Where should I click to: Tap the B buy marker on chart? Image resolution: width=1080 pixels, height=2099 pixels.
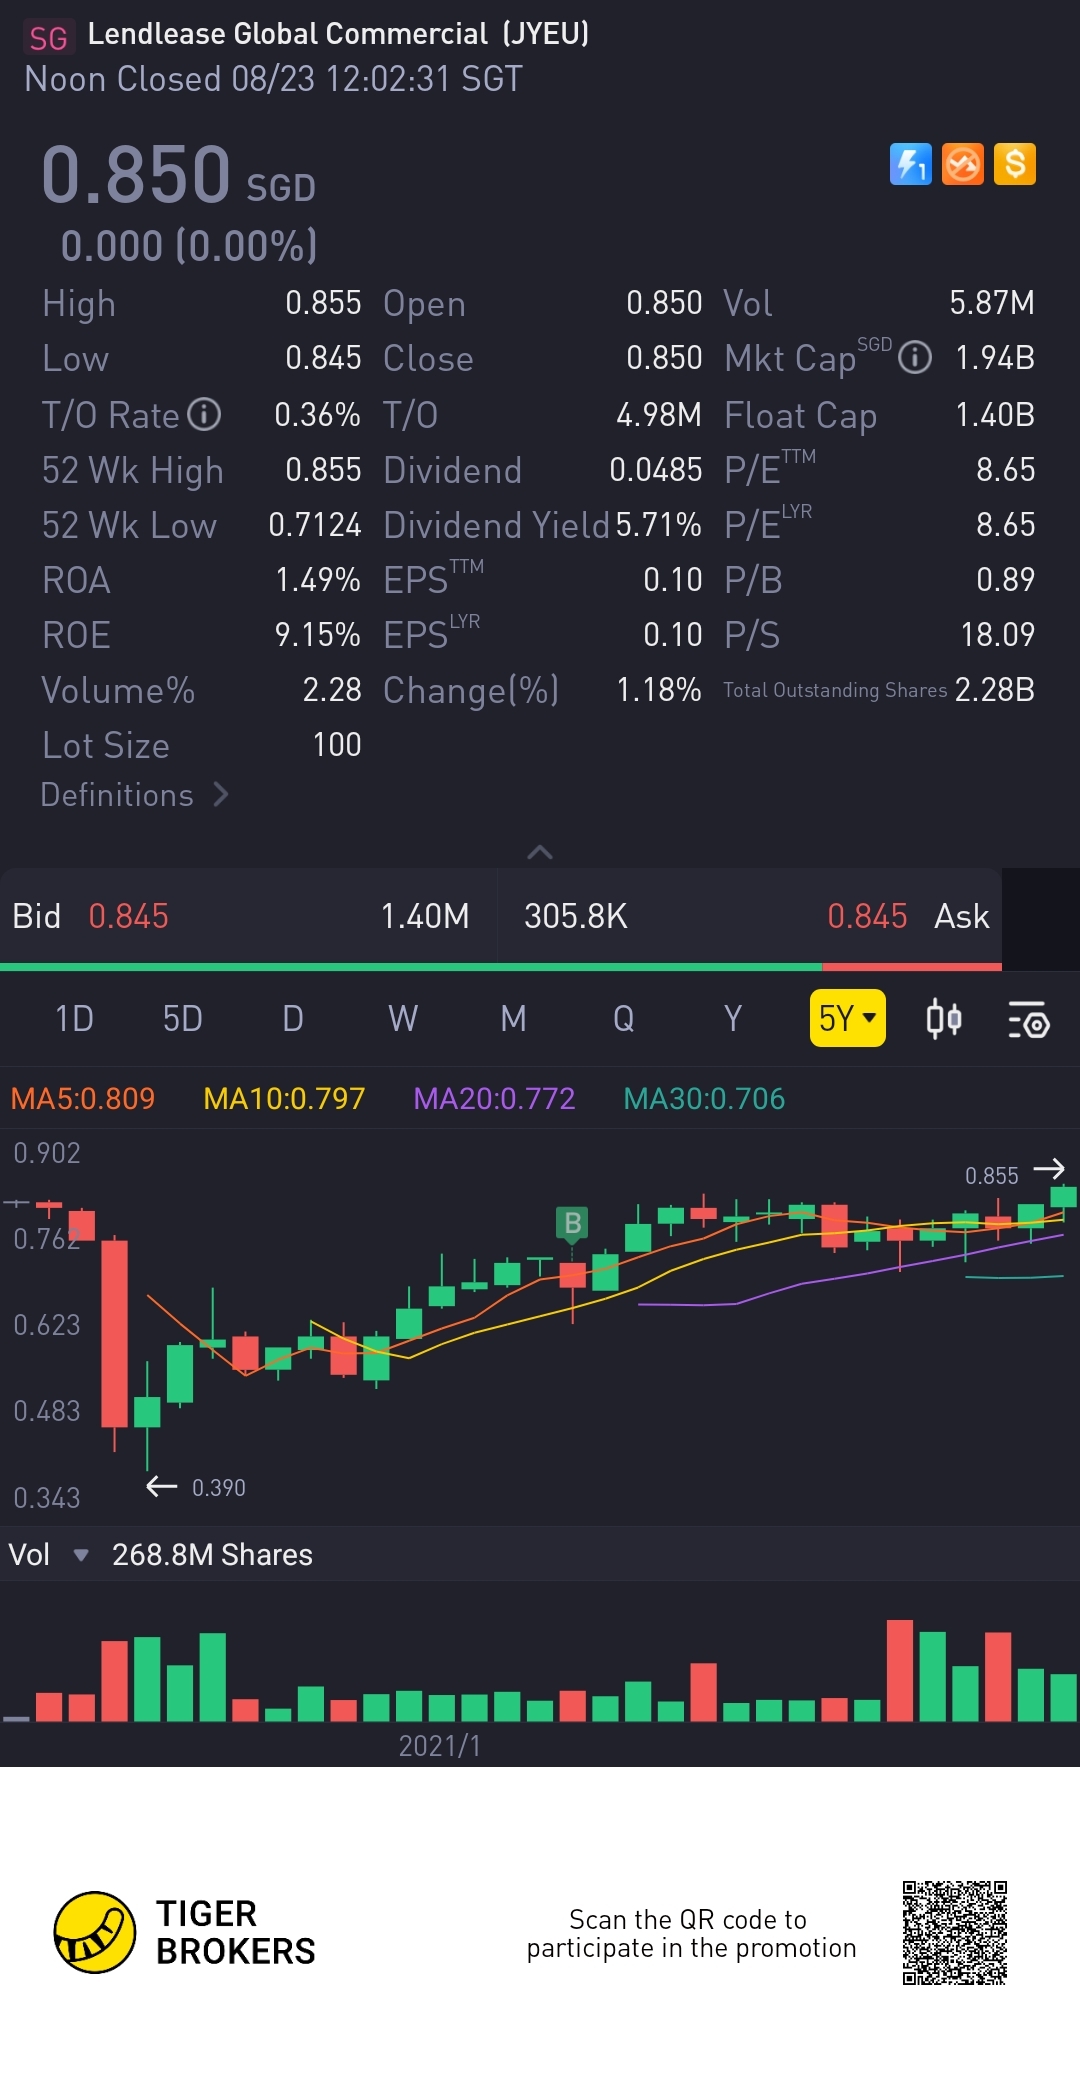[572, 1223]
